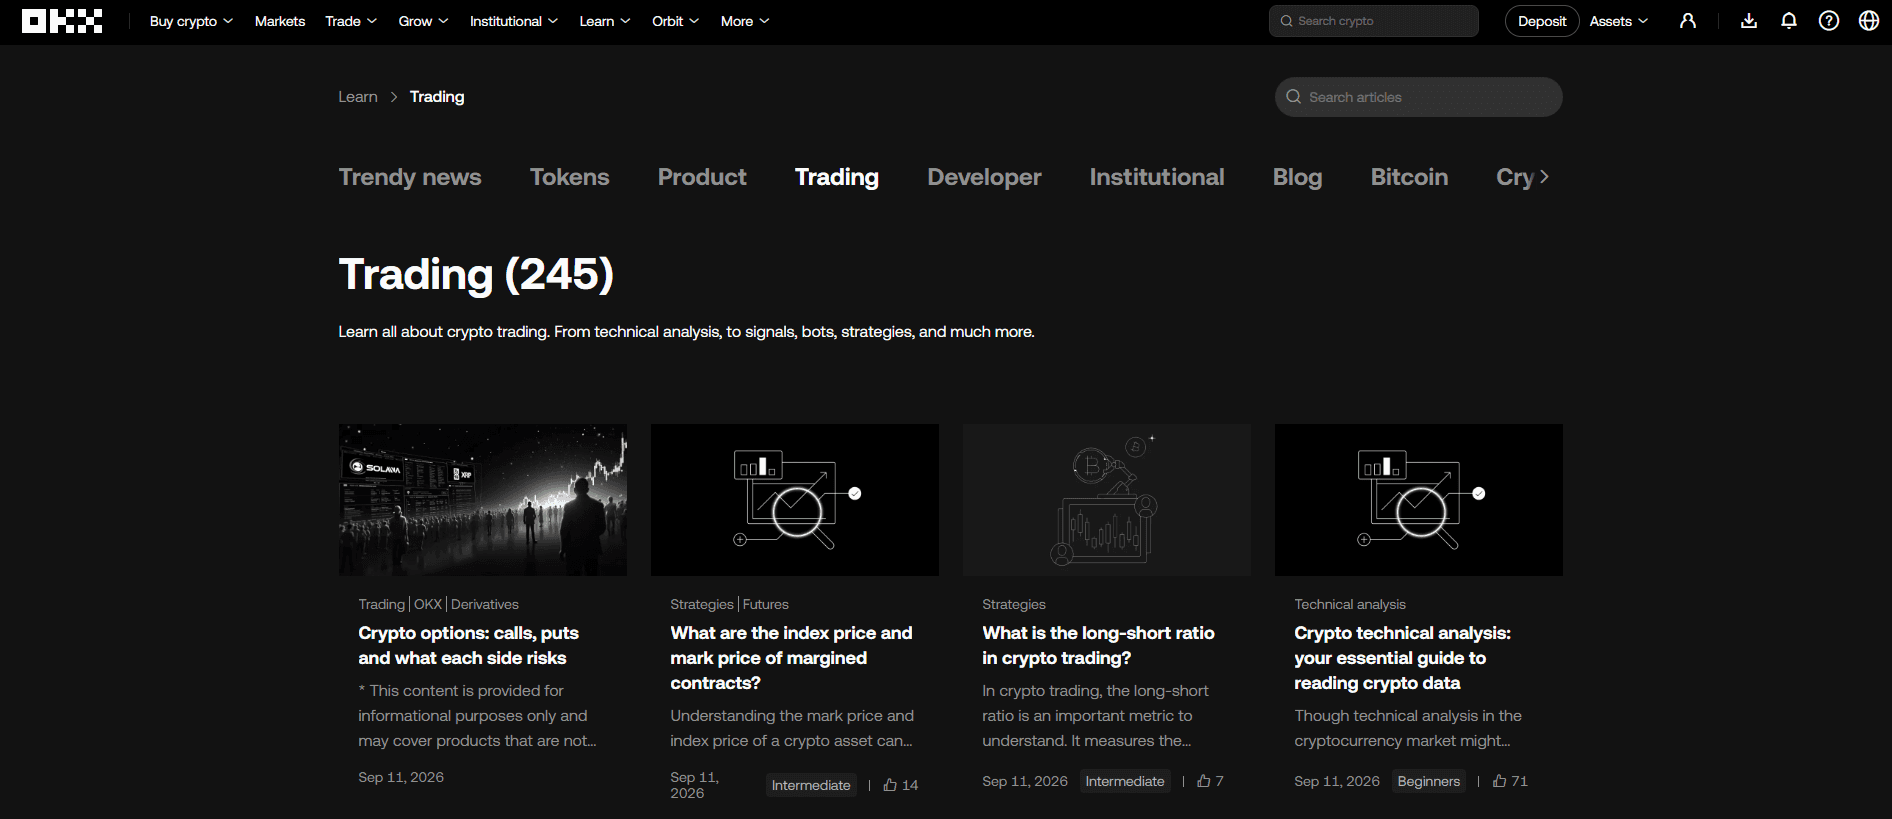The image size is (1892, 819).
Task: Expand the Grow menu
Action: pos(423,21)
